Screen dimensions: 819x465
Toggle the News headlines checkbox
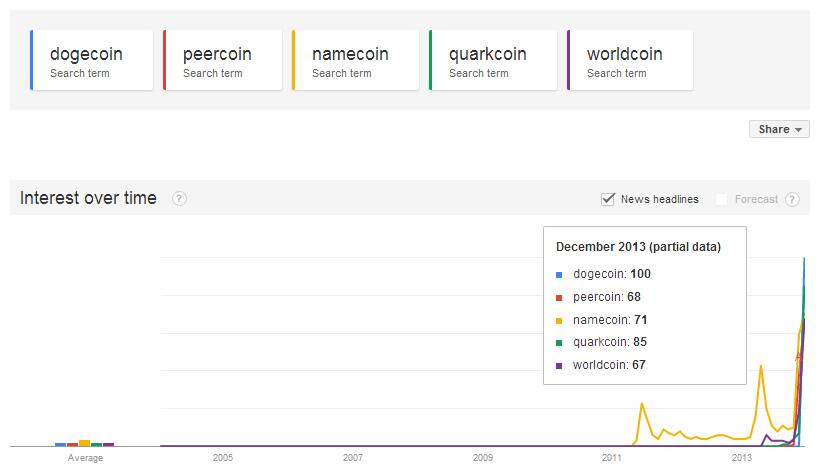[x=607, y=199]
